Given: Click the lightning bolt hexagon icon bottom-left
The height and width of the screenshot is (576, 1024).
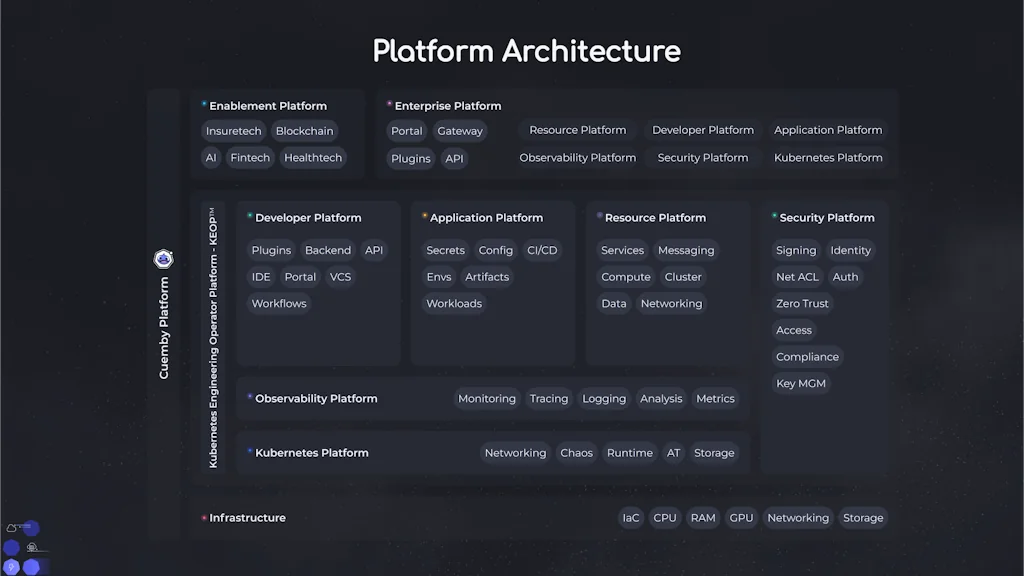Looking at the screenshot, I should pos(11,566).
